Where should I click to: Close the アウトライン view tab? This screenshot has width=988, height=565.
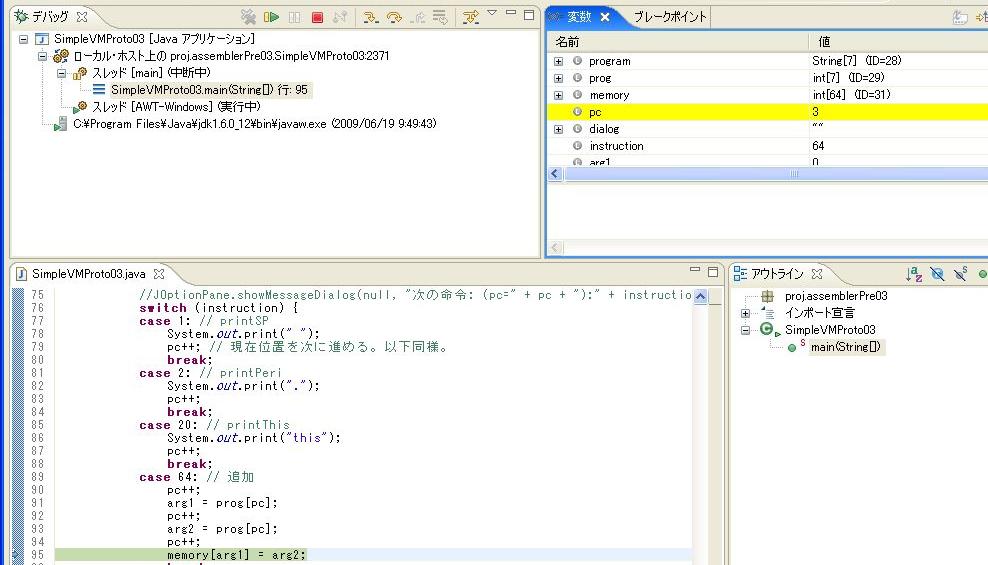pos(816,273)
